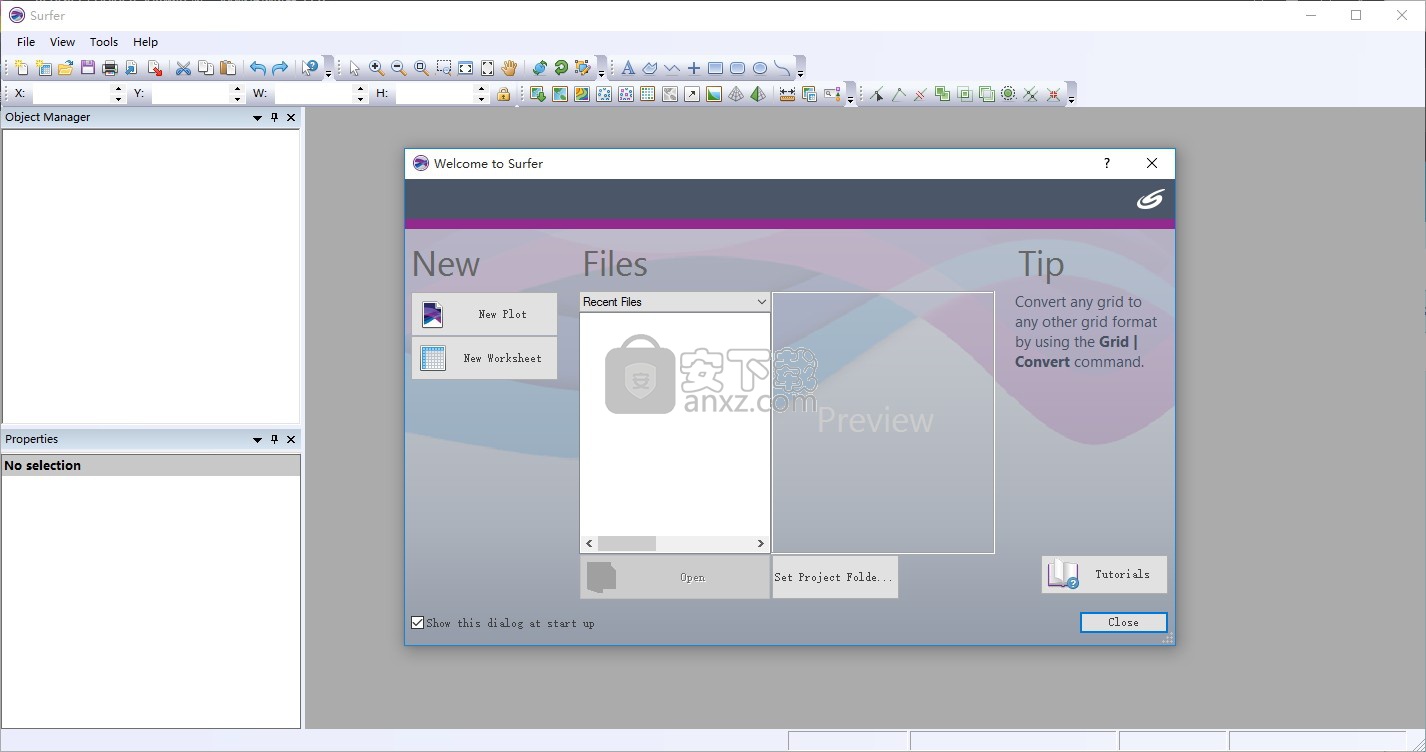Click the Zoom Out magnifier icon
Viewport: 1426px width, 752px height.
pos(399,68)
